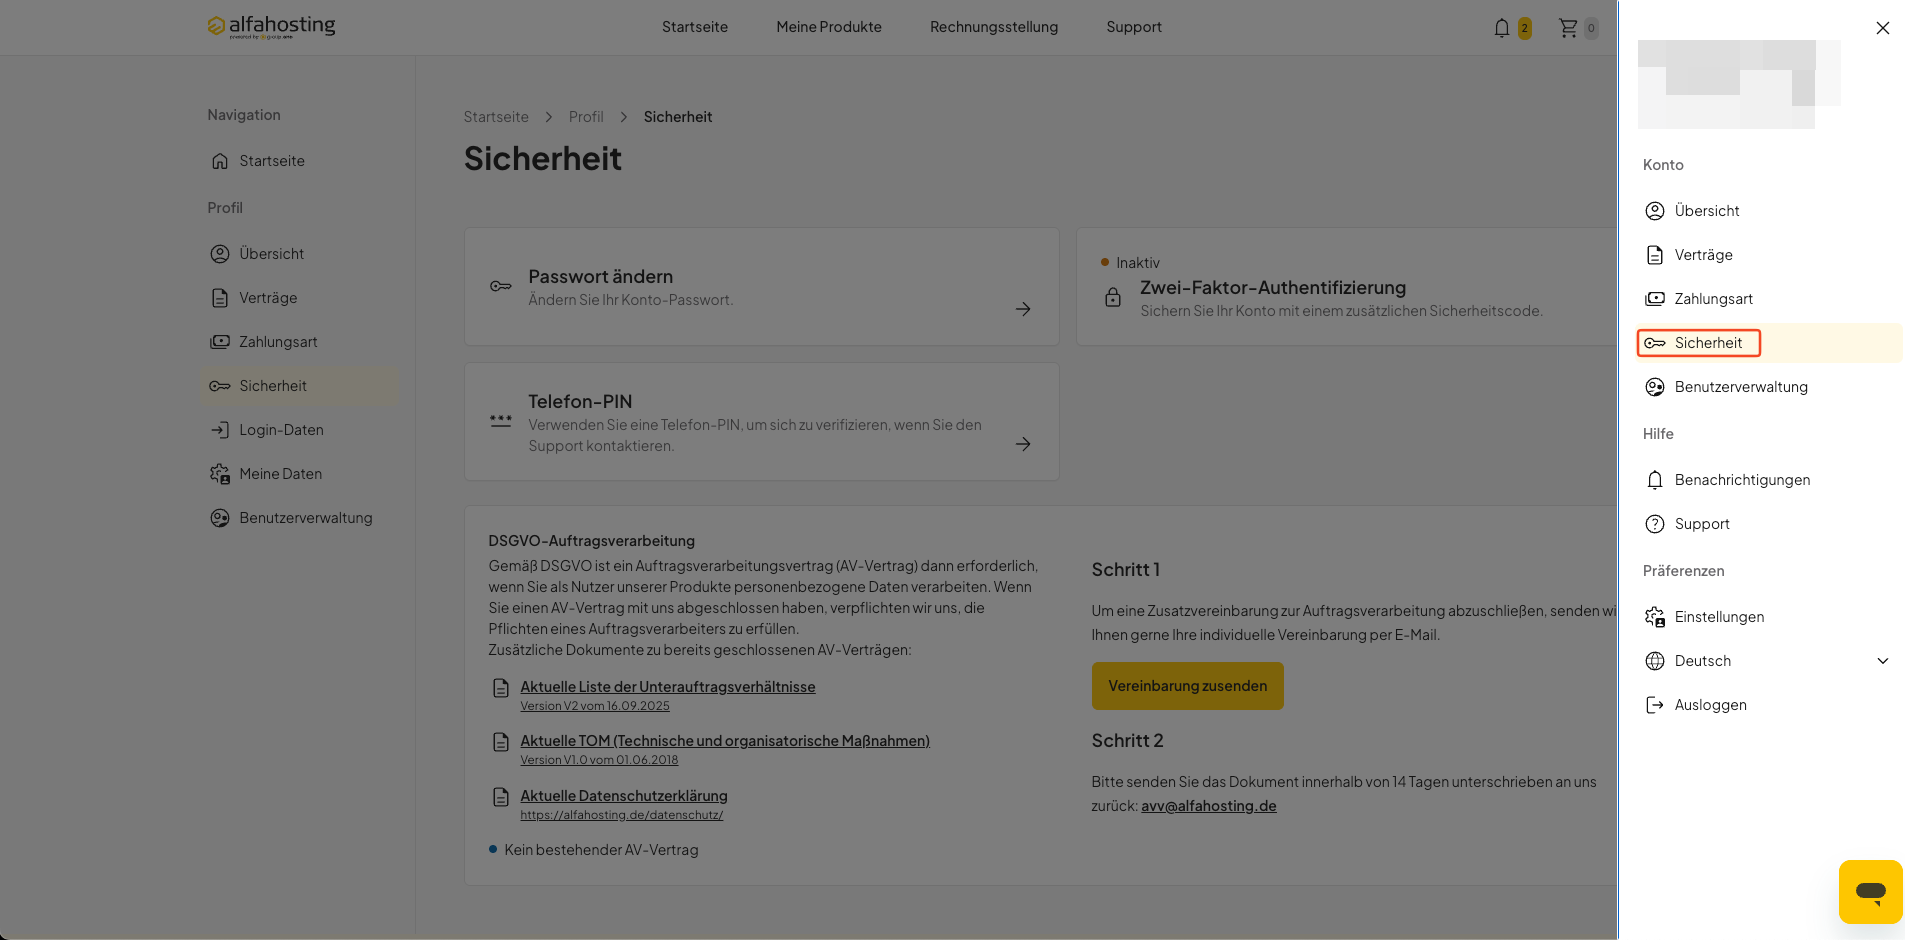Screen dimensions: 1905x940
Task: Open Rechnungsstellung in top navigation
Action: [x=994, y=27]
